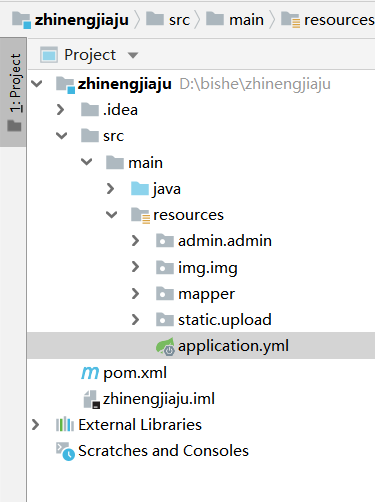
Task: Select External Libraries label
Action: 140,425
